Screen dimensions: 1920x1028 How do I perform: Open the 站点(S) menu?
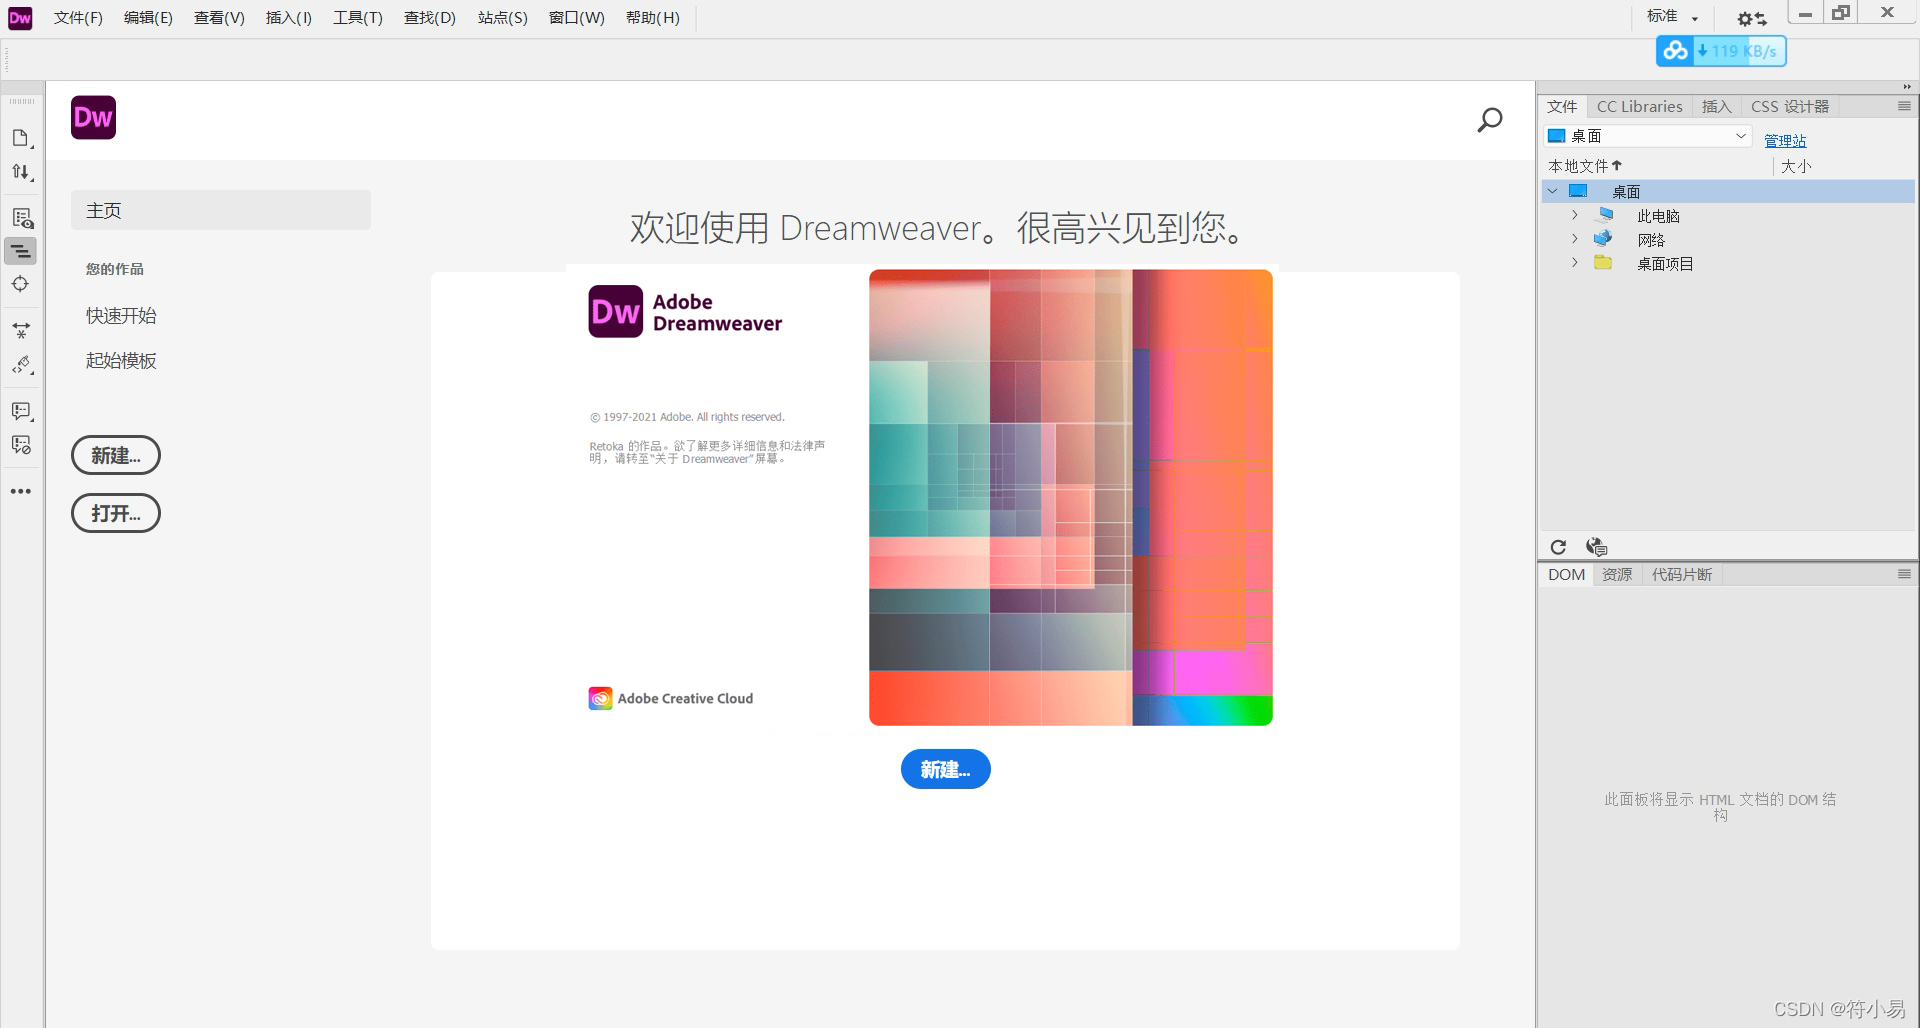(501, 17)
